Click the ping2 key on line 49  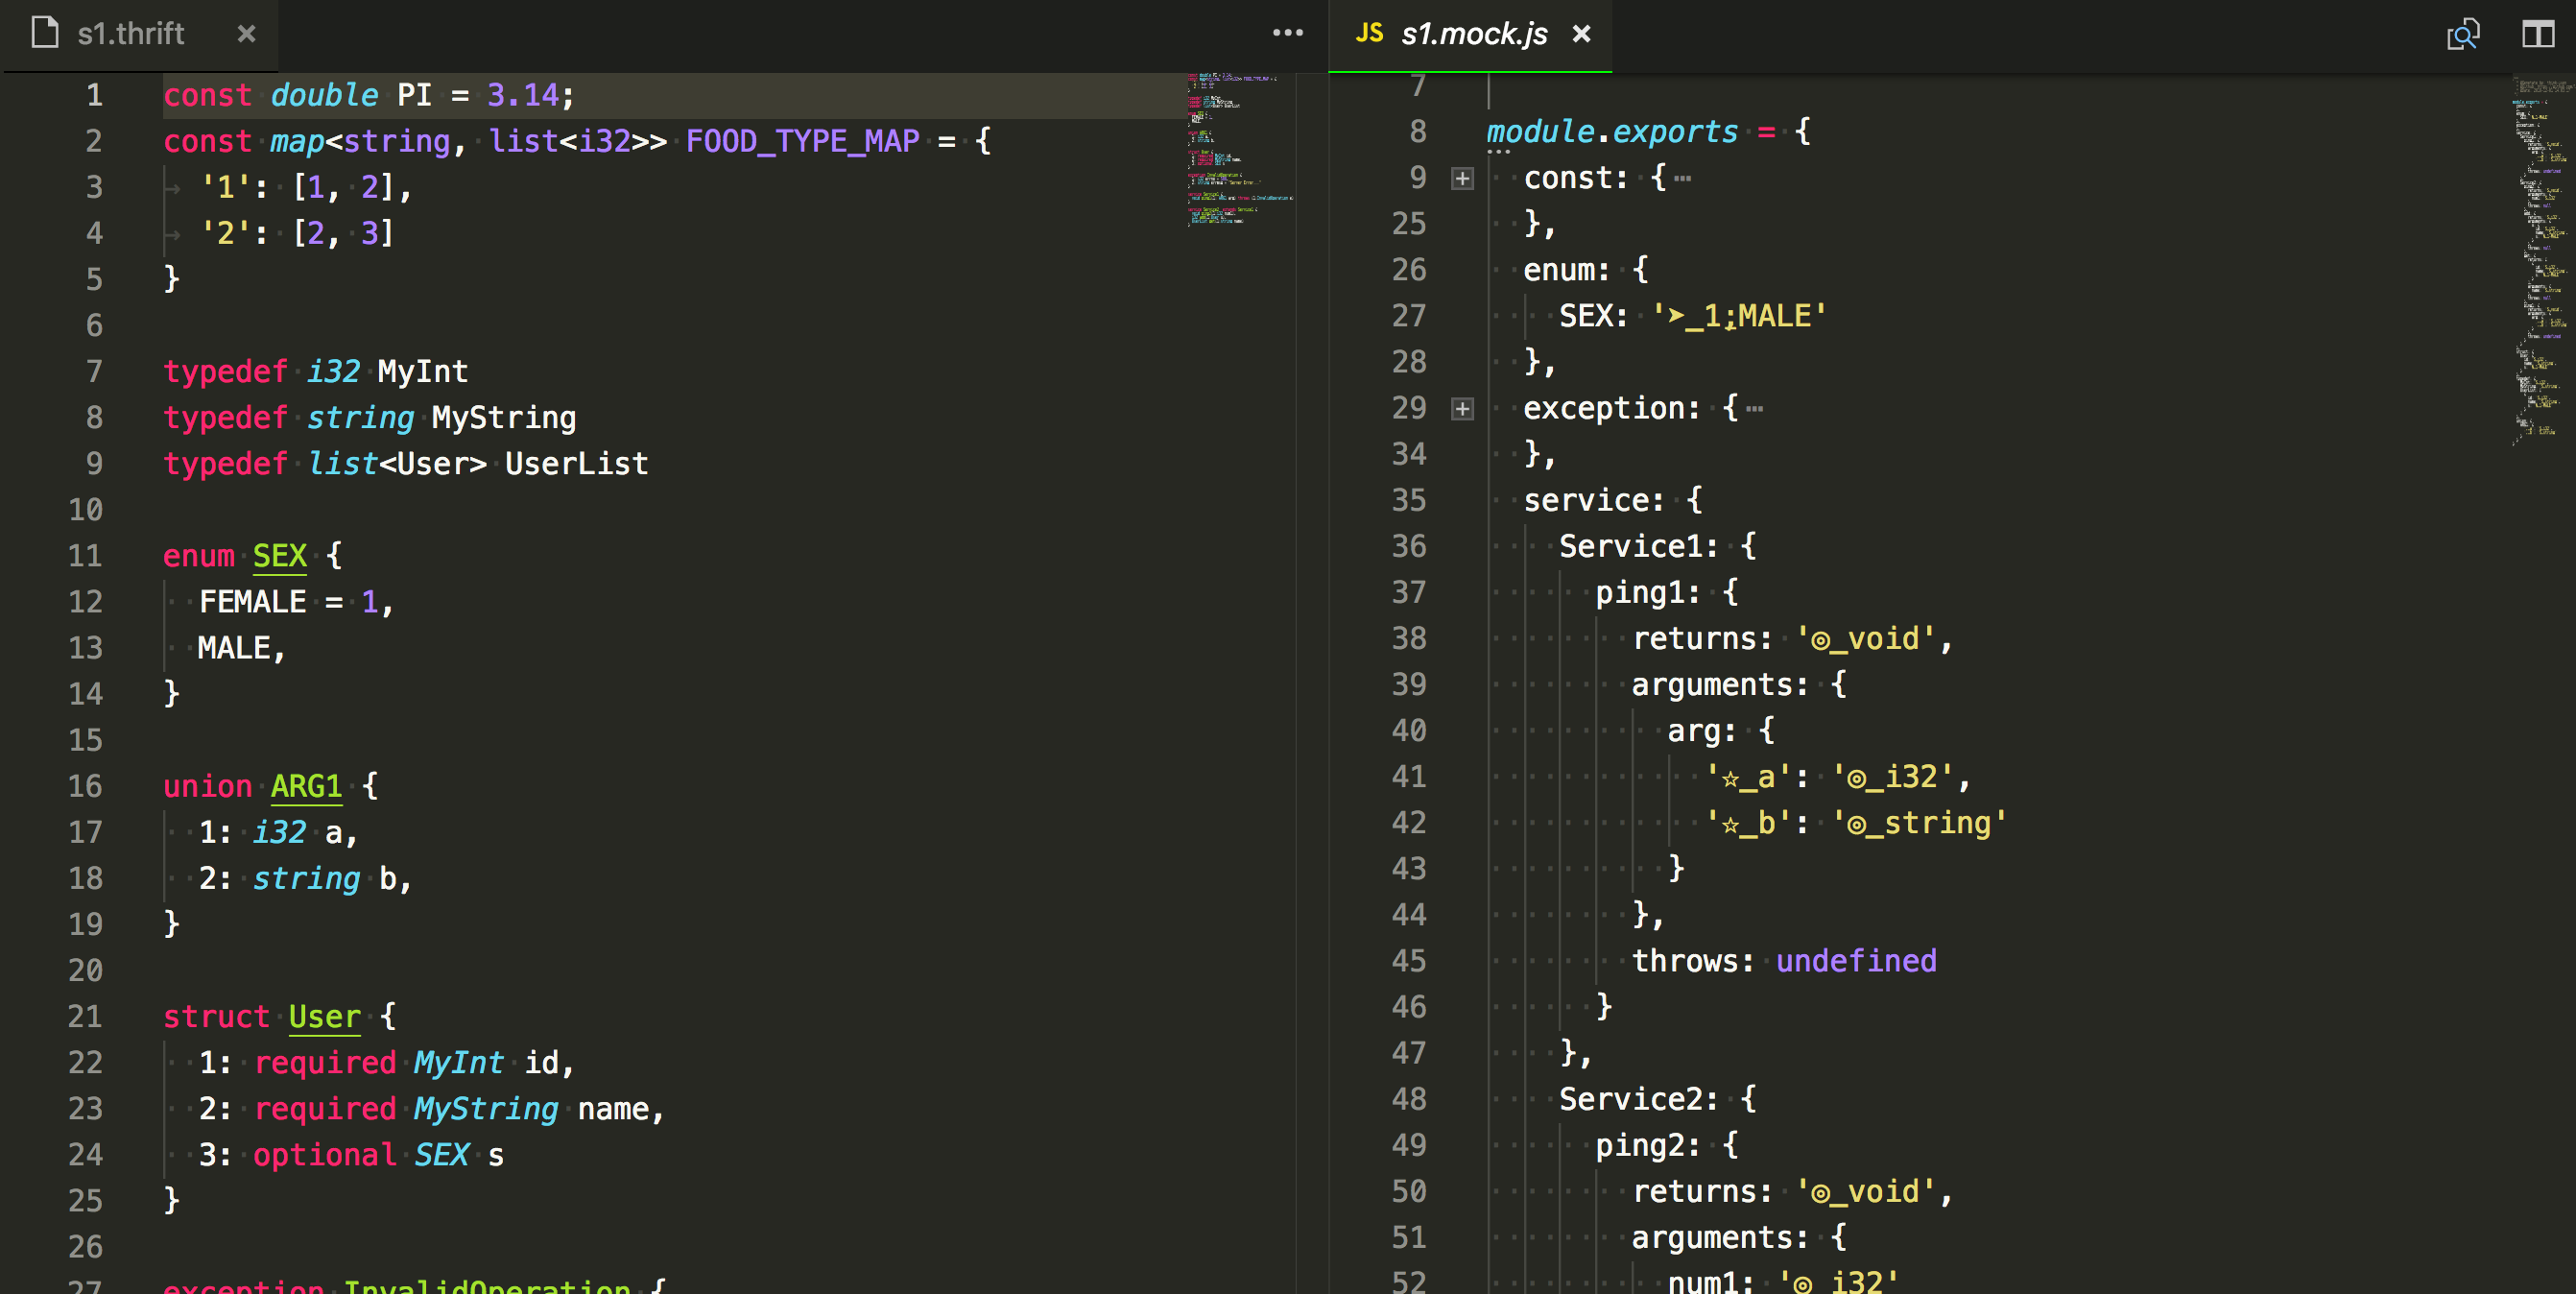pyautogui.click(x=1639, y=1145)
